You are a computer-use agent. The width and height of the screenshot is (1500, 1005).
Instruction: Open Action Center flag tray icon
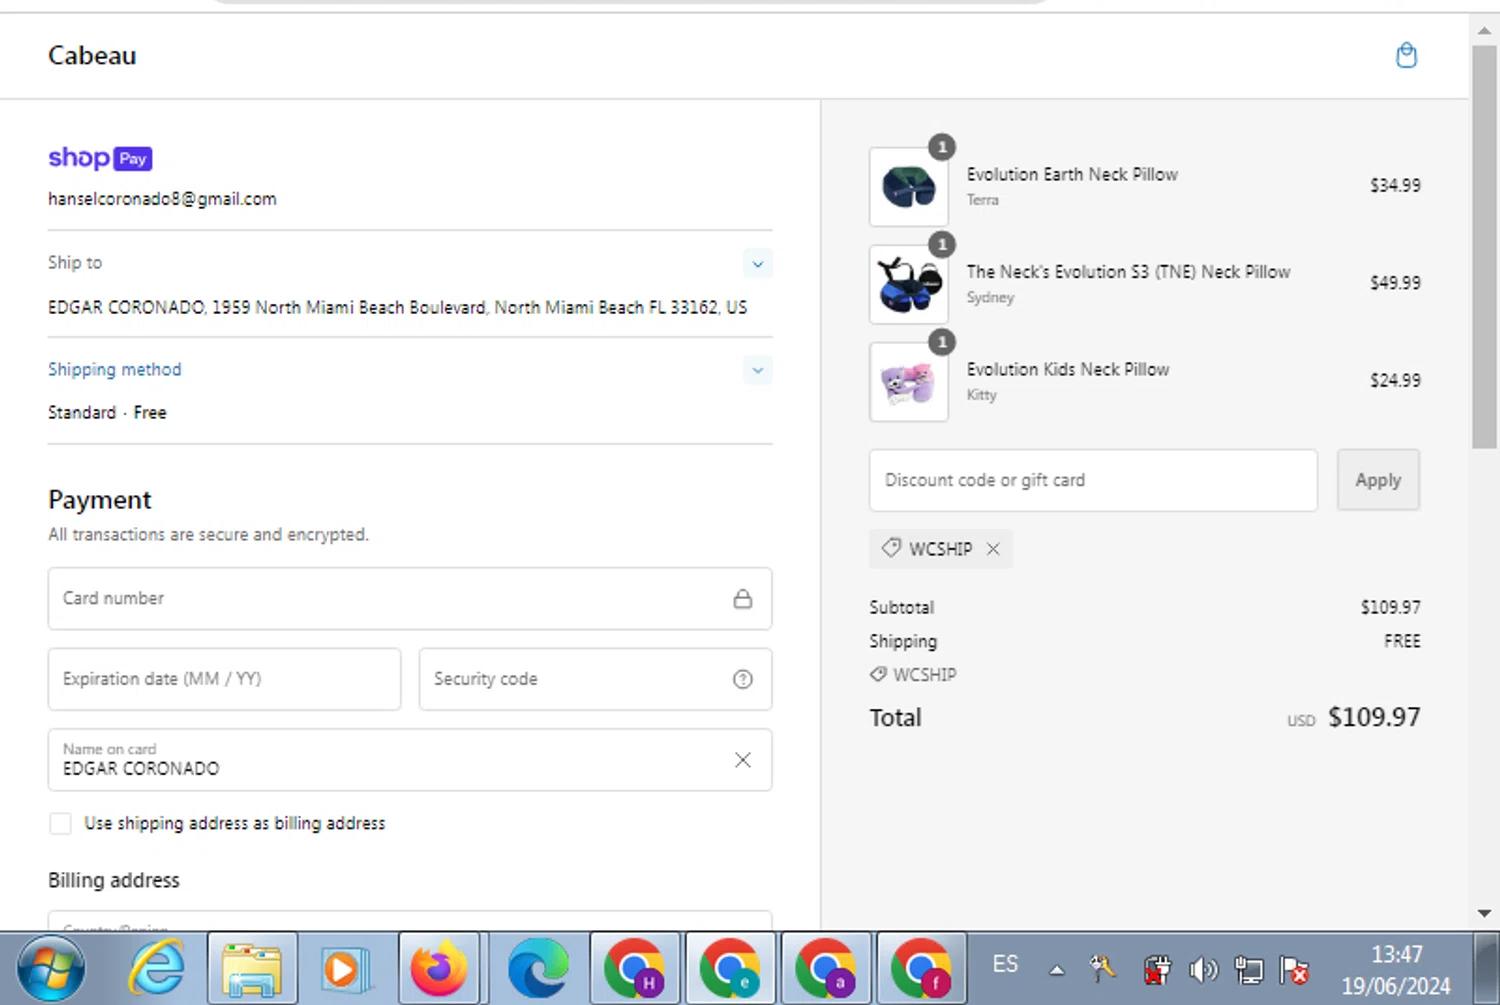click(x=1294, y=969)
